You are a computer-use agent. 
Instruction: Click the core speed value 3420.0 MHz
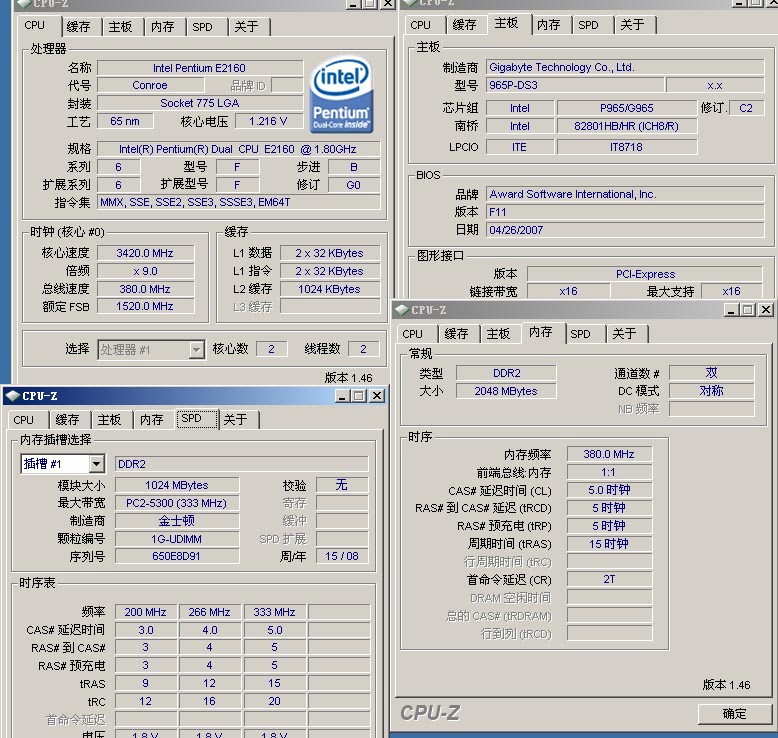click(145, 253)
